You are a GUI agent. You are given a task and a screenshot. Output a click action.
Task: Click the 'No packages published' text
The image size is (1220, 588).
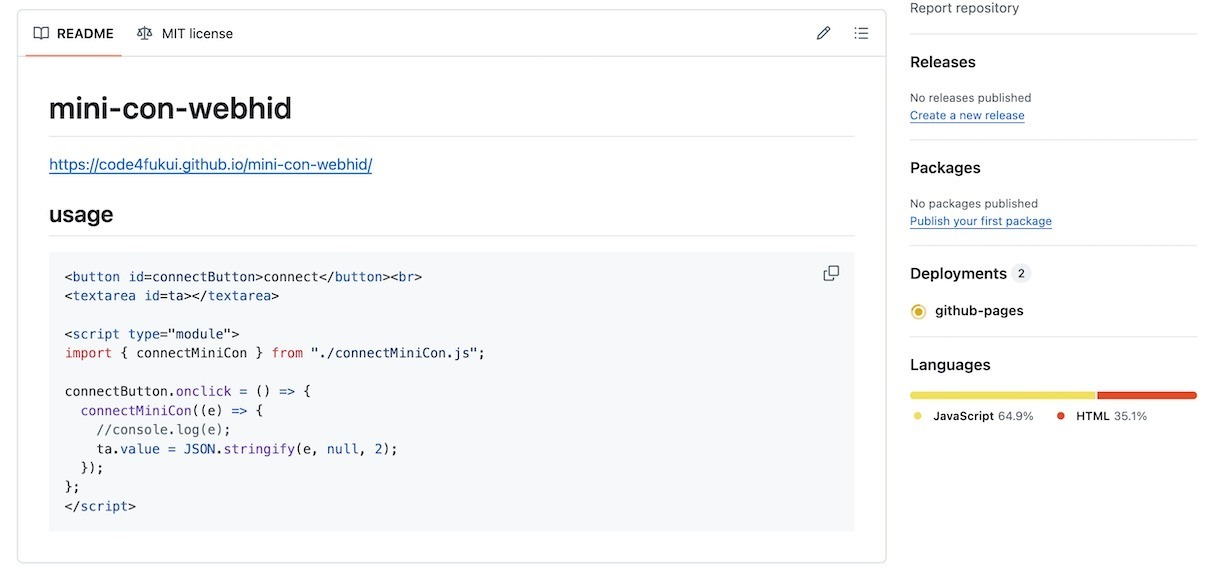(974, 204)
